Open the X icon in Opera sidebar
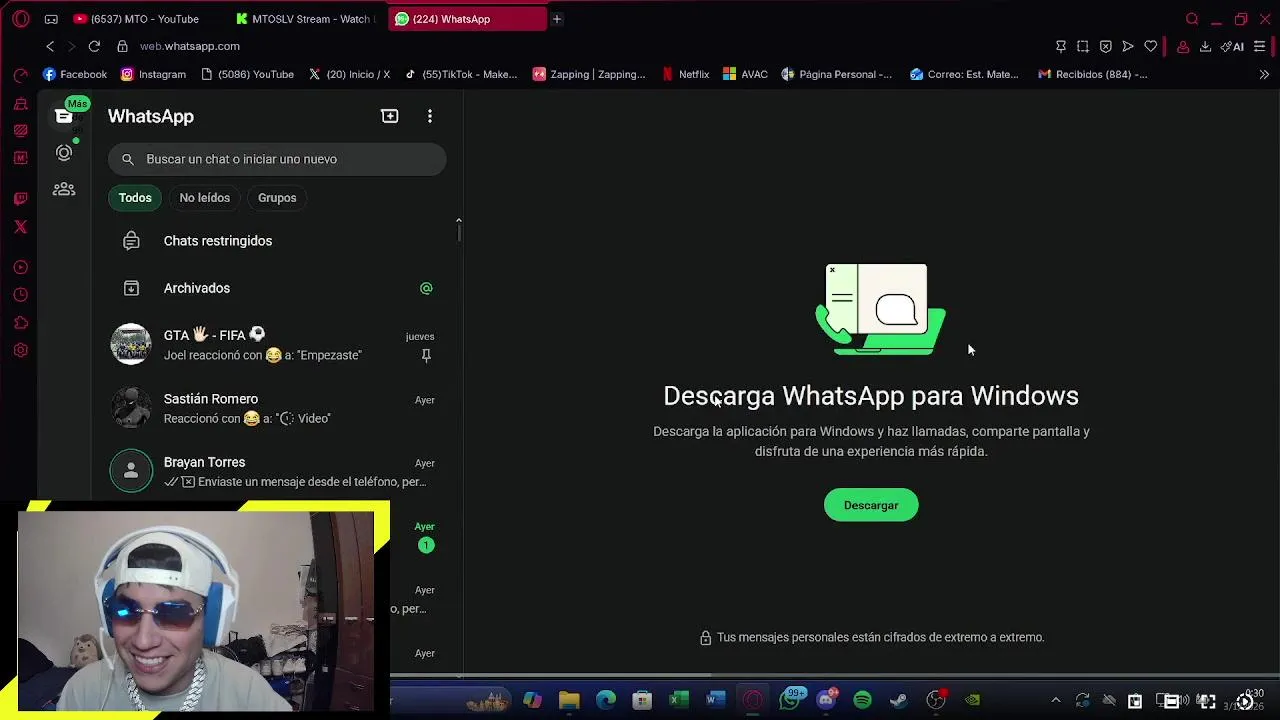 click(x=20, y=227)
